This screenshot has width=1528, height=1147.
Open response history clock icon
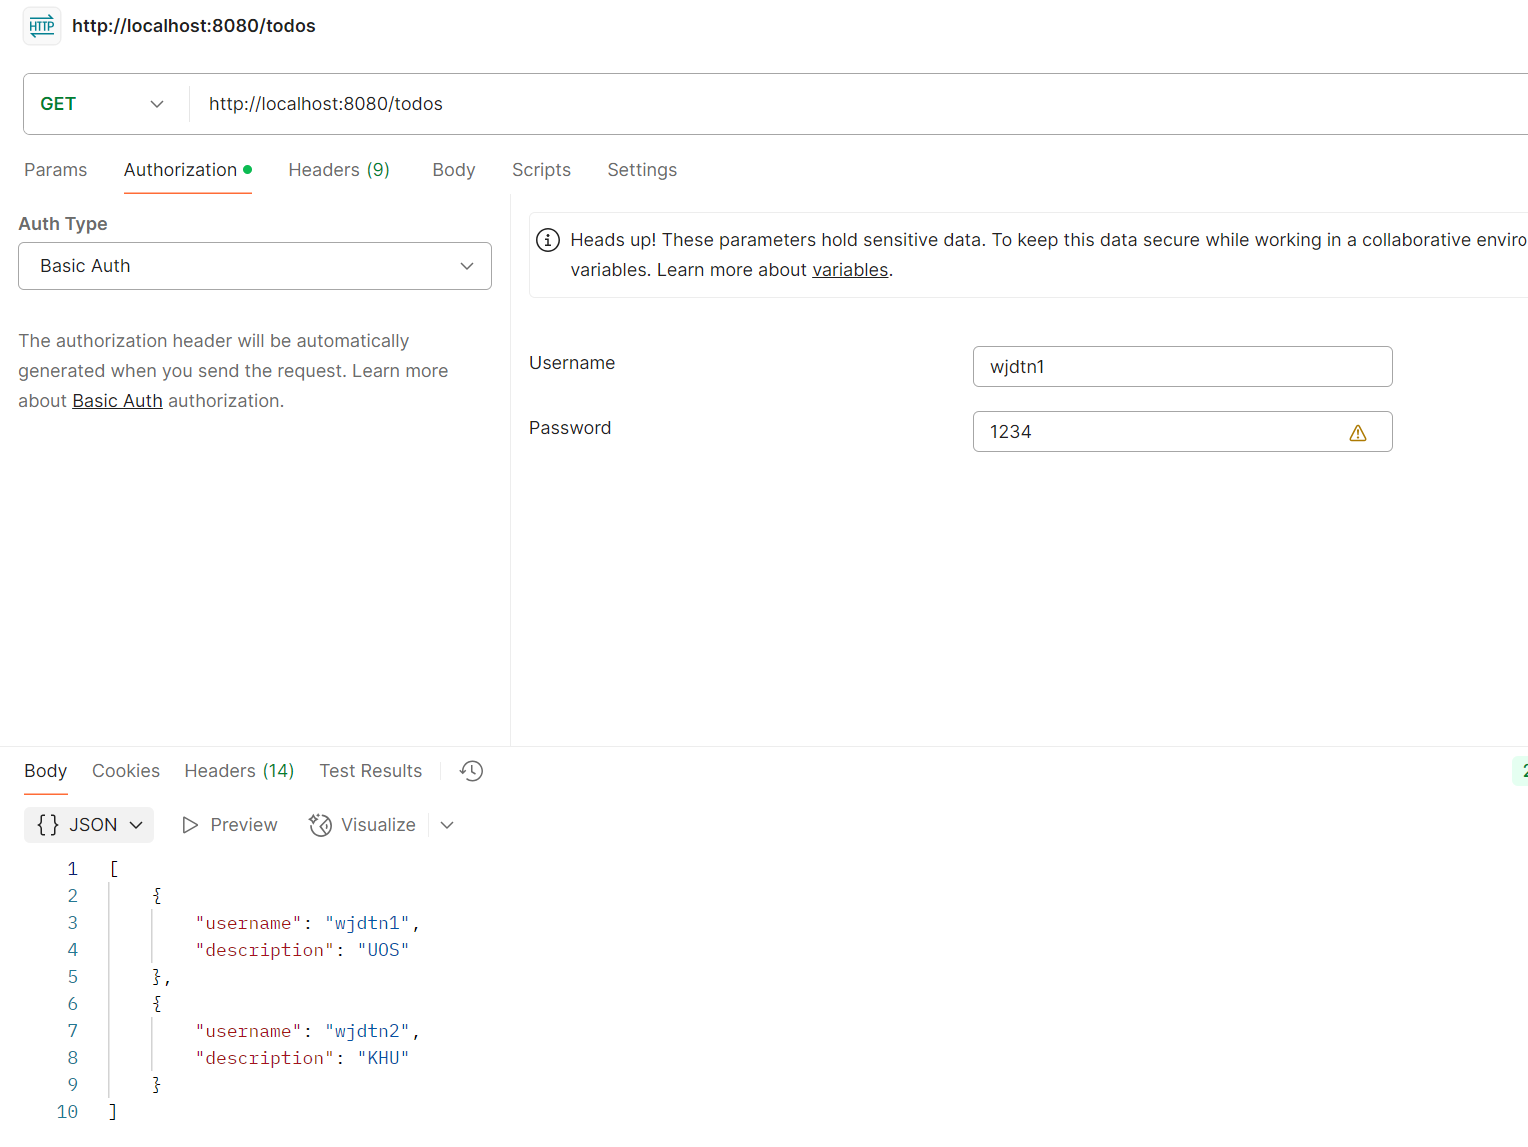point(471,771)
